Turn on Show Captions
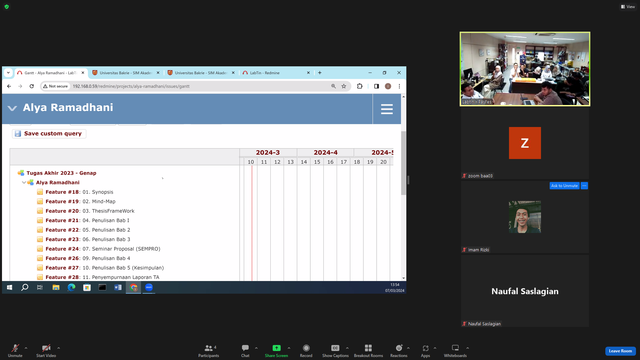This screenshot has width=640, height=360. (x=335, y=350)
